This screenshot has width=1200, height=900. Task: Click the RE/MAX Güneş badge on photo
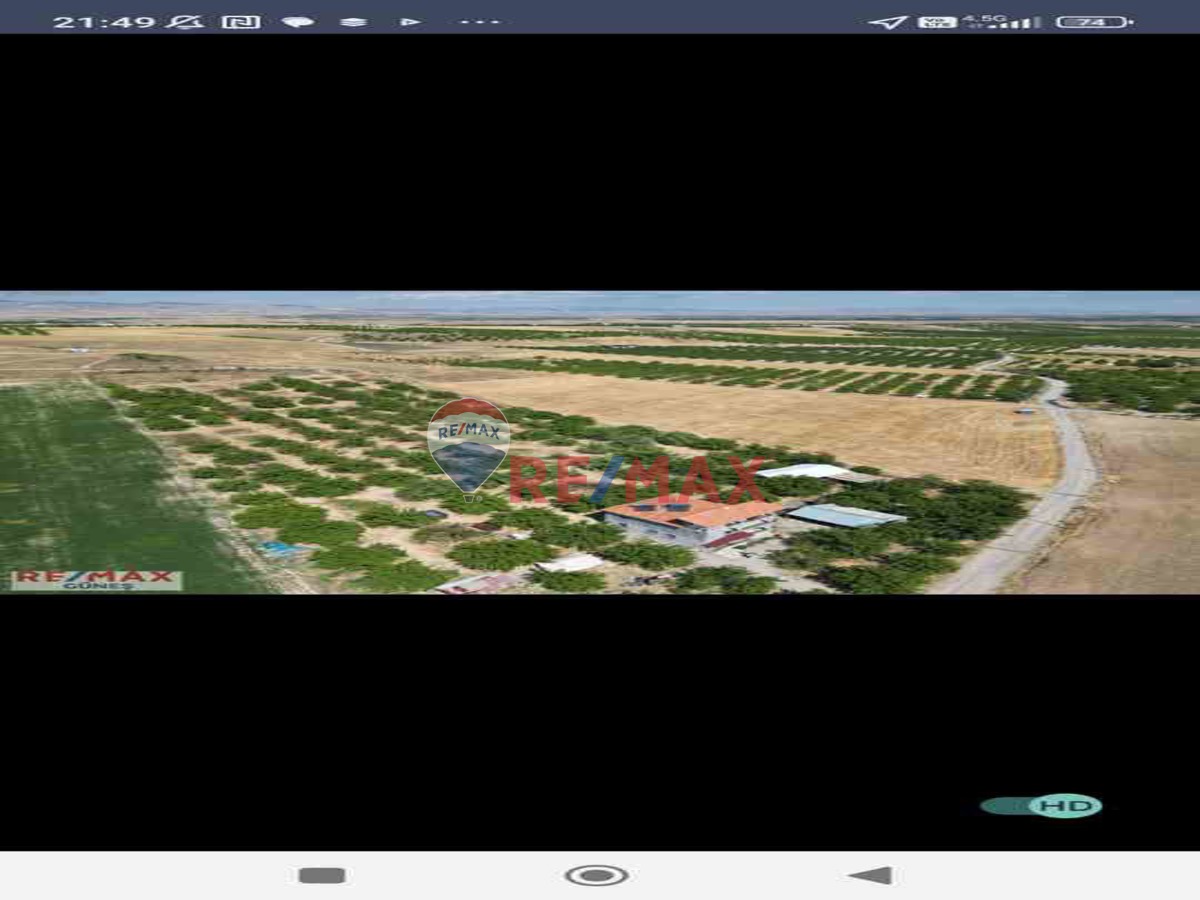click(x=96, y=580)
